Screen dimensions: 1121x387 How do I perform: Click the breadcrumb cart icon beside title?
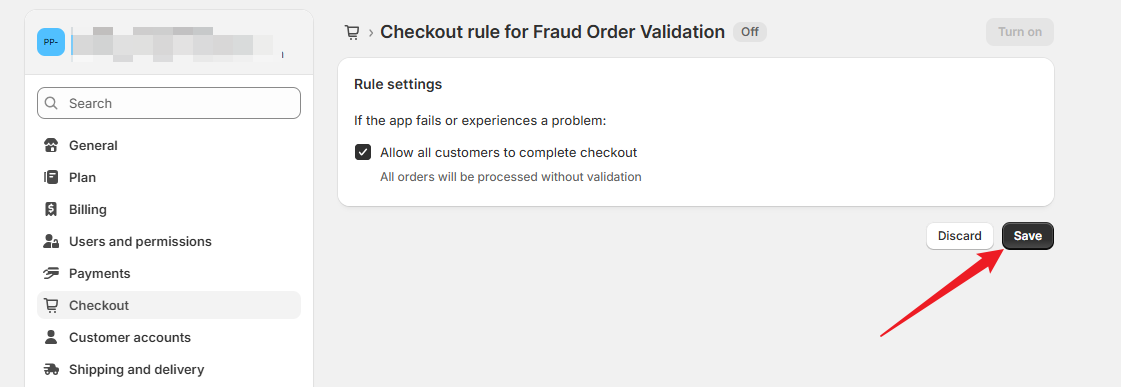(x=352, y=32)
